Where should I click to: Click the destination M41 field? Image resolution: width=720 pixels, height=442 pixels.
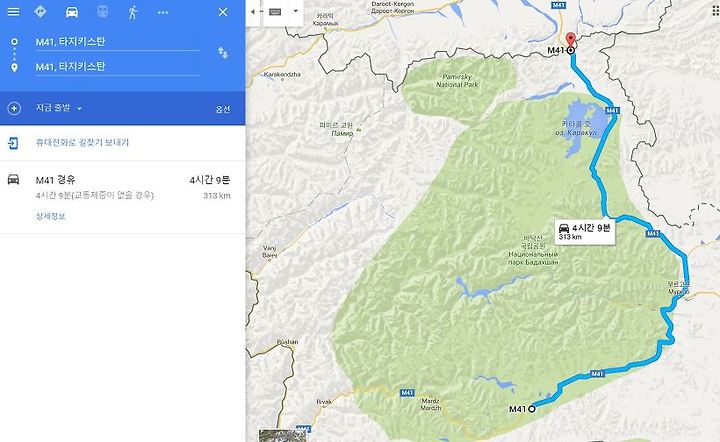click(118, 67)
